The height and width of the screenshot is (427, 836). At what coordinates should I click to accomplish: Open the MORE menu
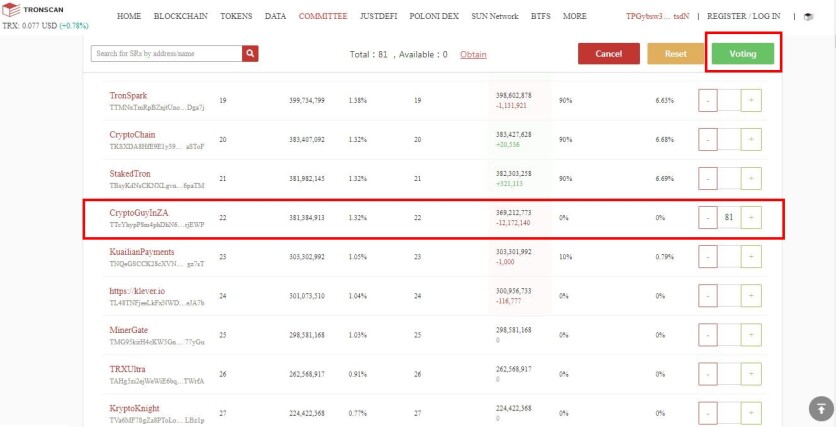pyautogui.click(x=575, y=17)
